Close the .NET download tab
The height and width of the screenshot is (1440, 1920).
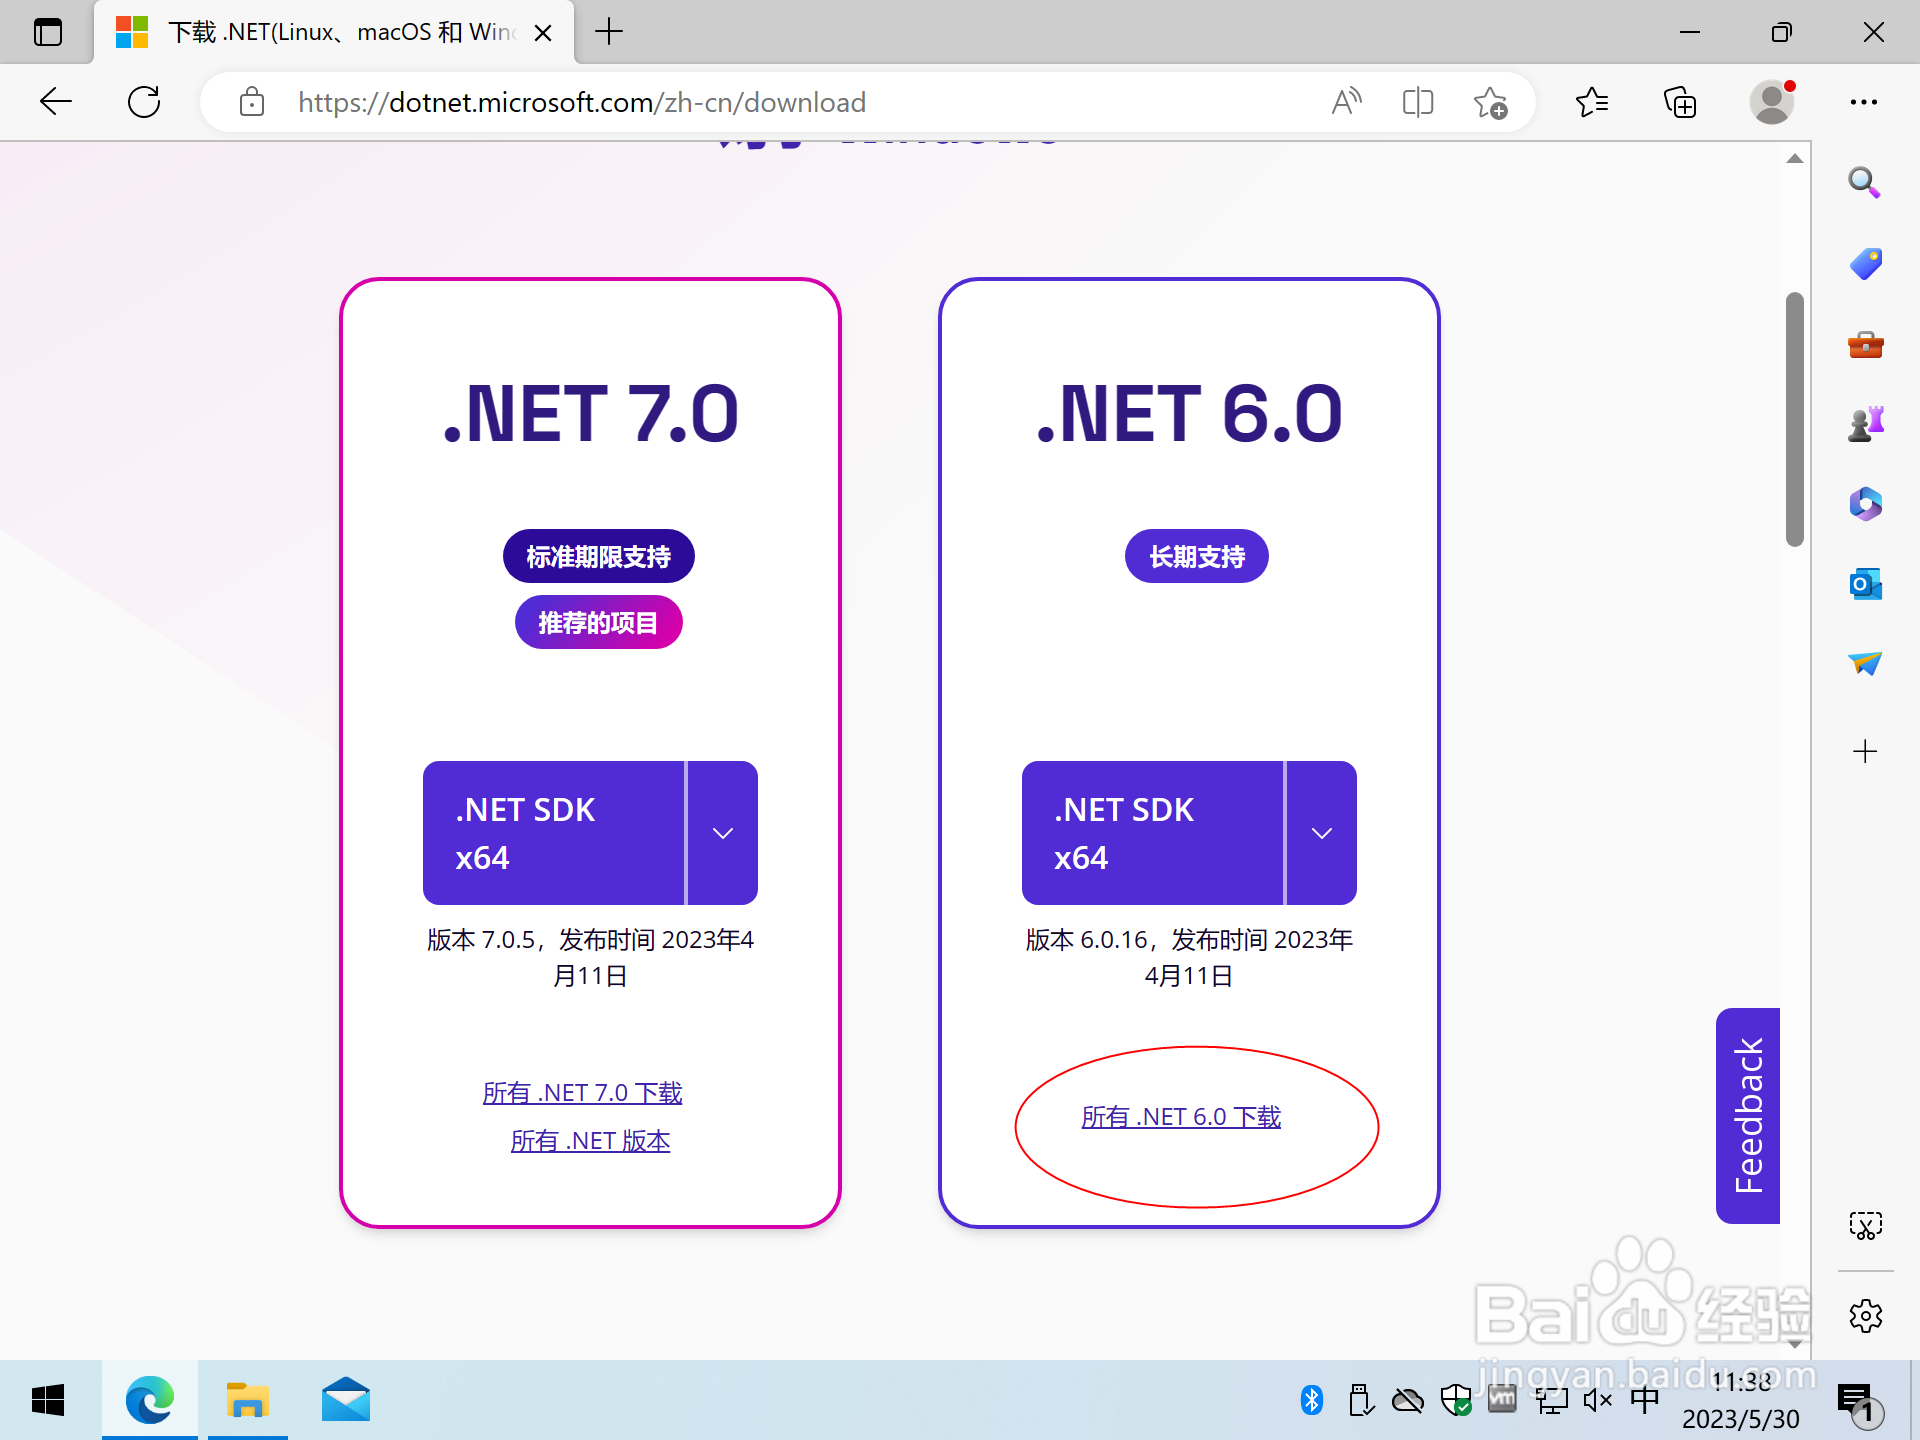tap(543, 33)
